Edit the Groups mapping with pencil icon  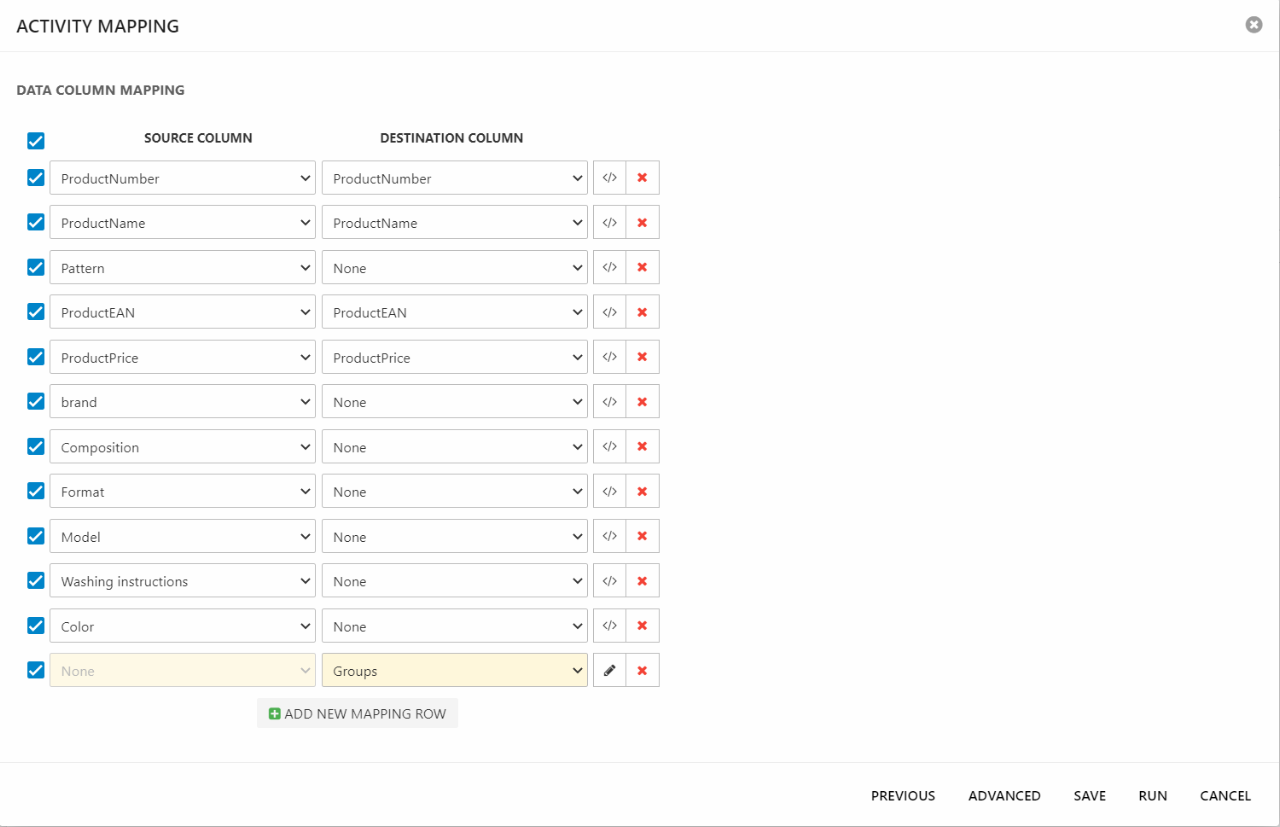click(x=609, y=671)
